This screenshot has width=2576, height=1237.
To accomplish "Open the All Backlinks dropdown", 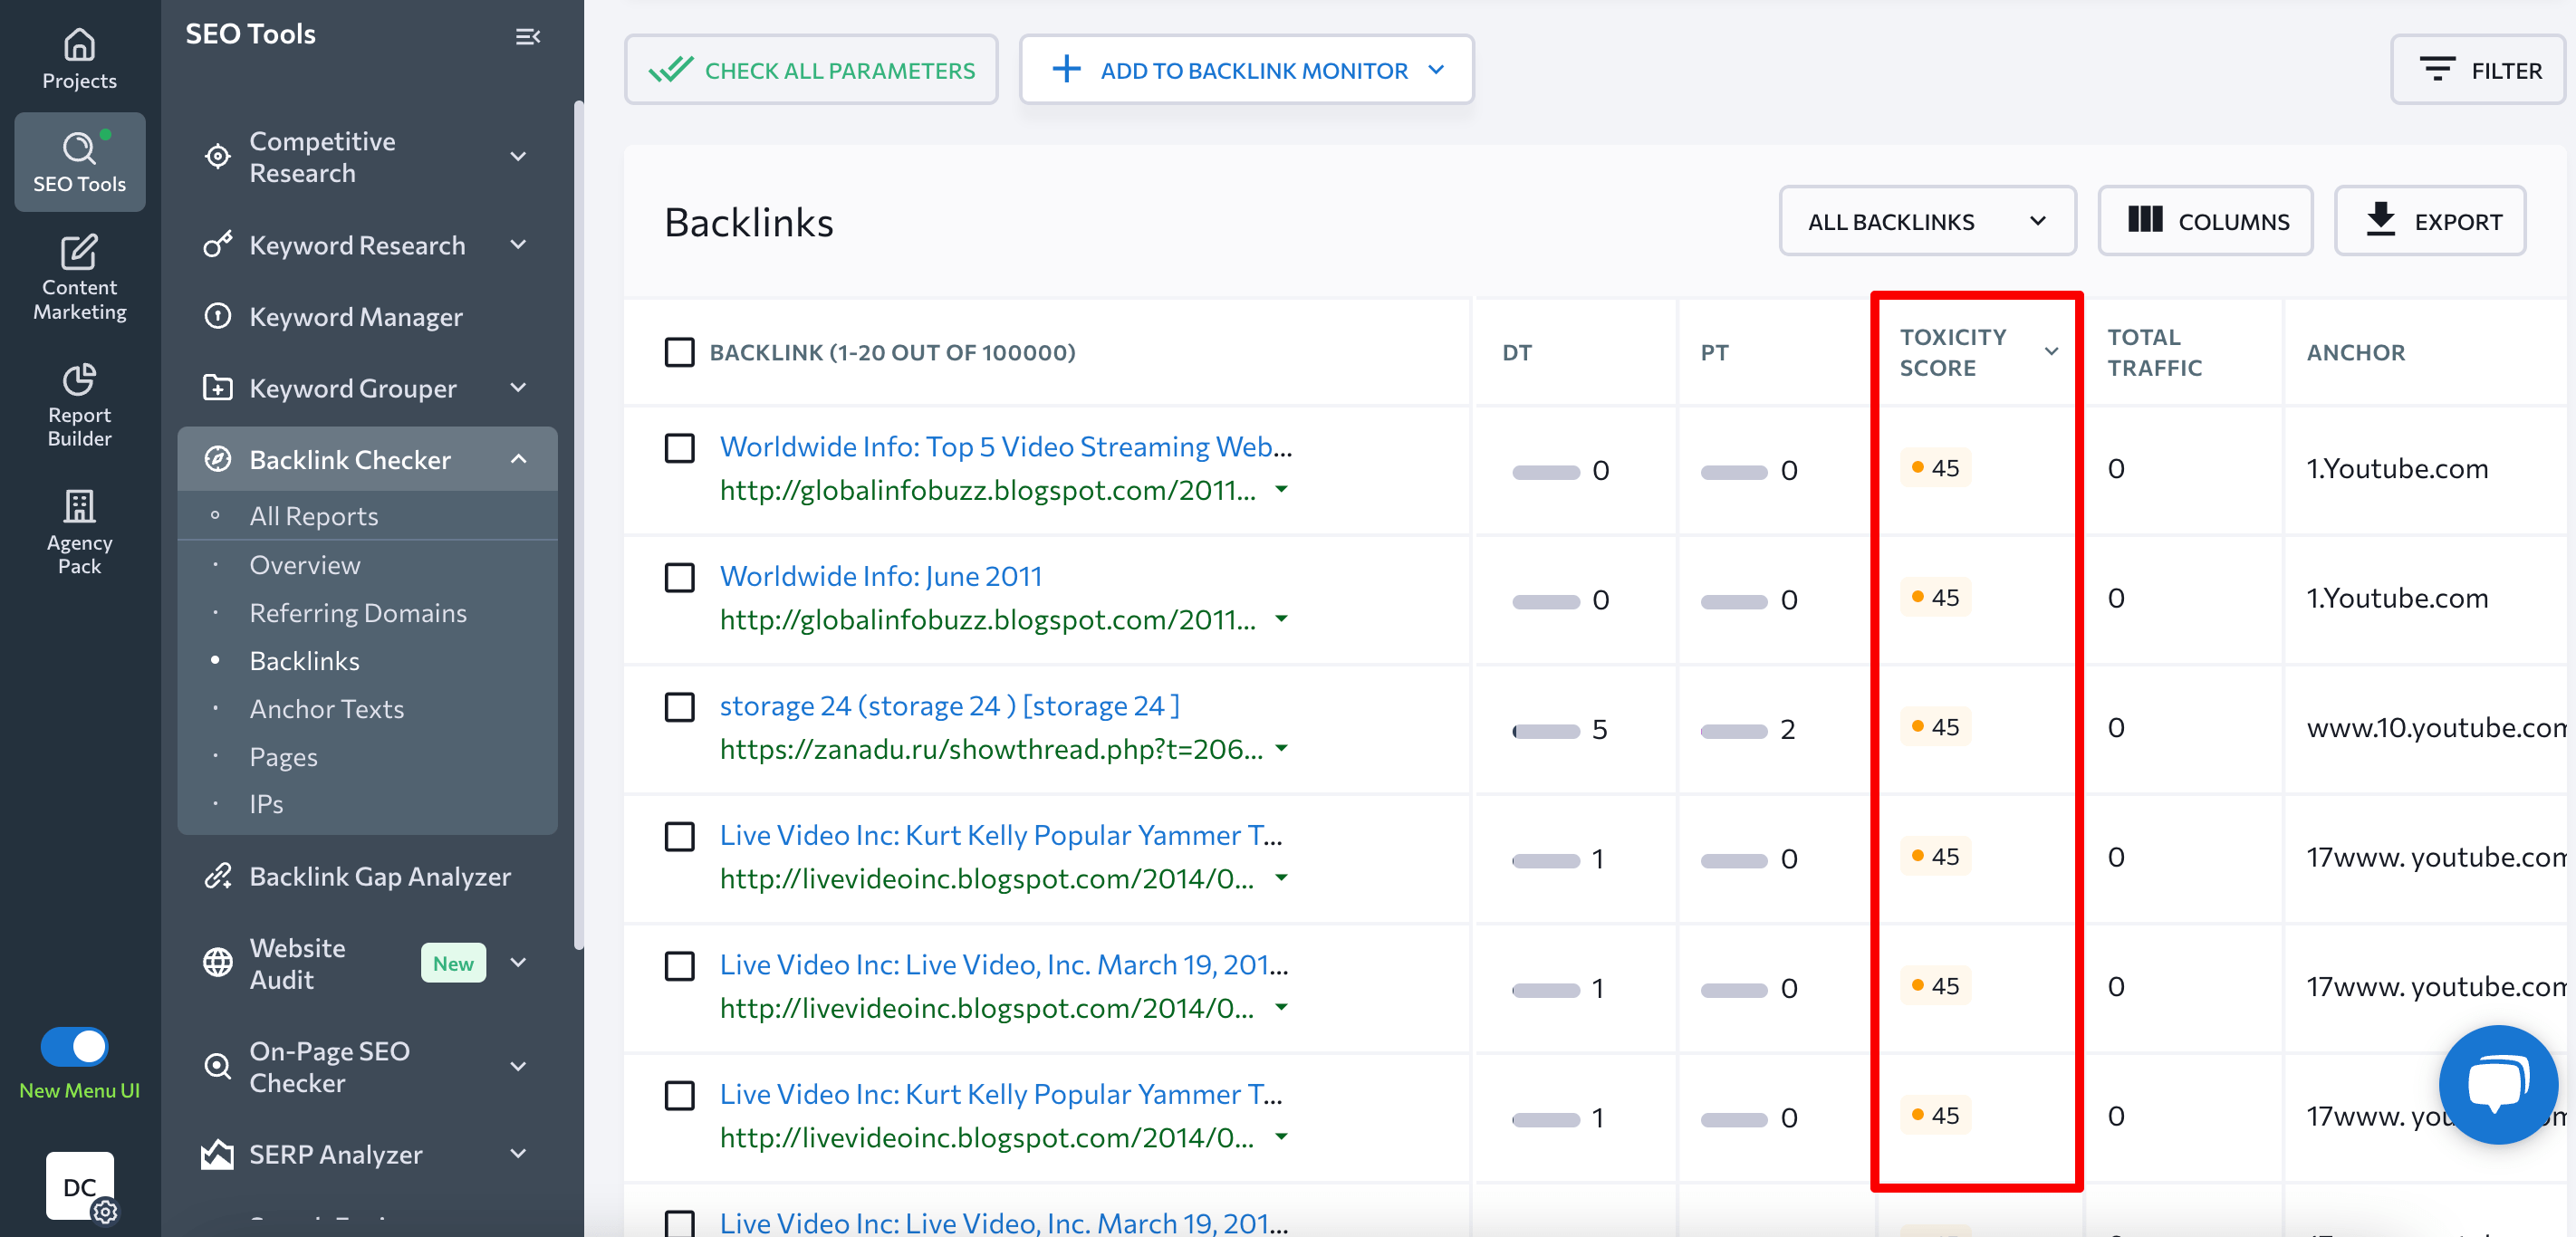I will pos(1926,221).
